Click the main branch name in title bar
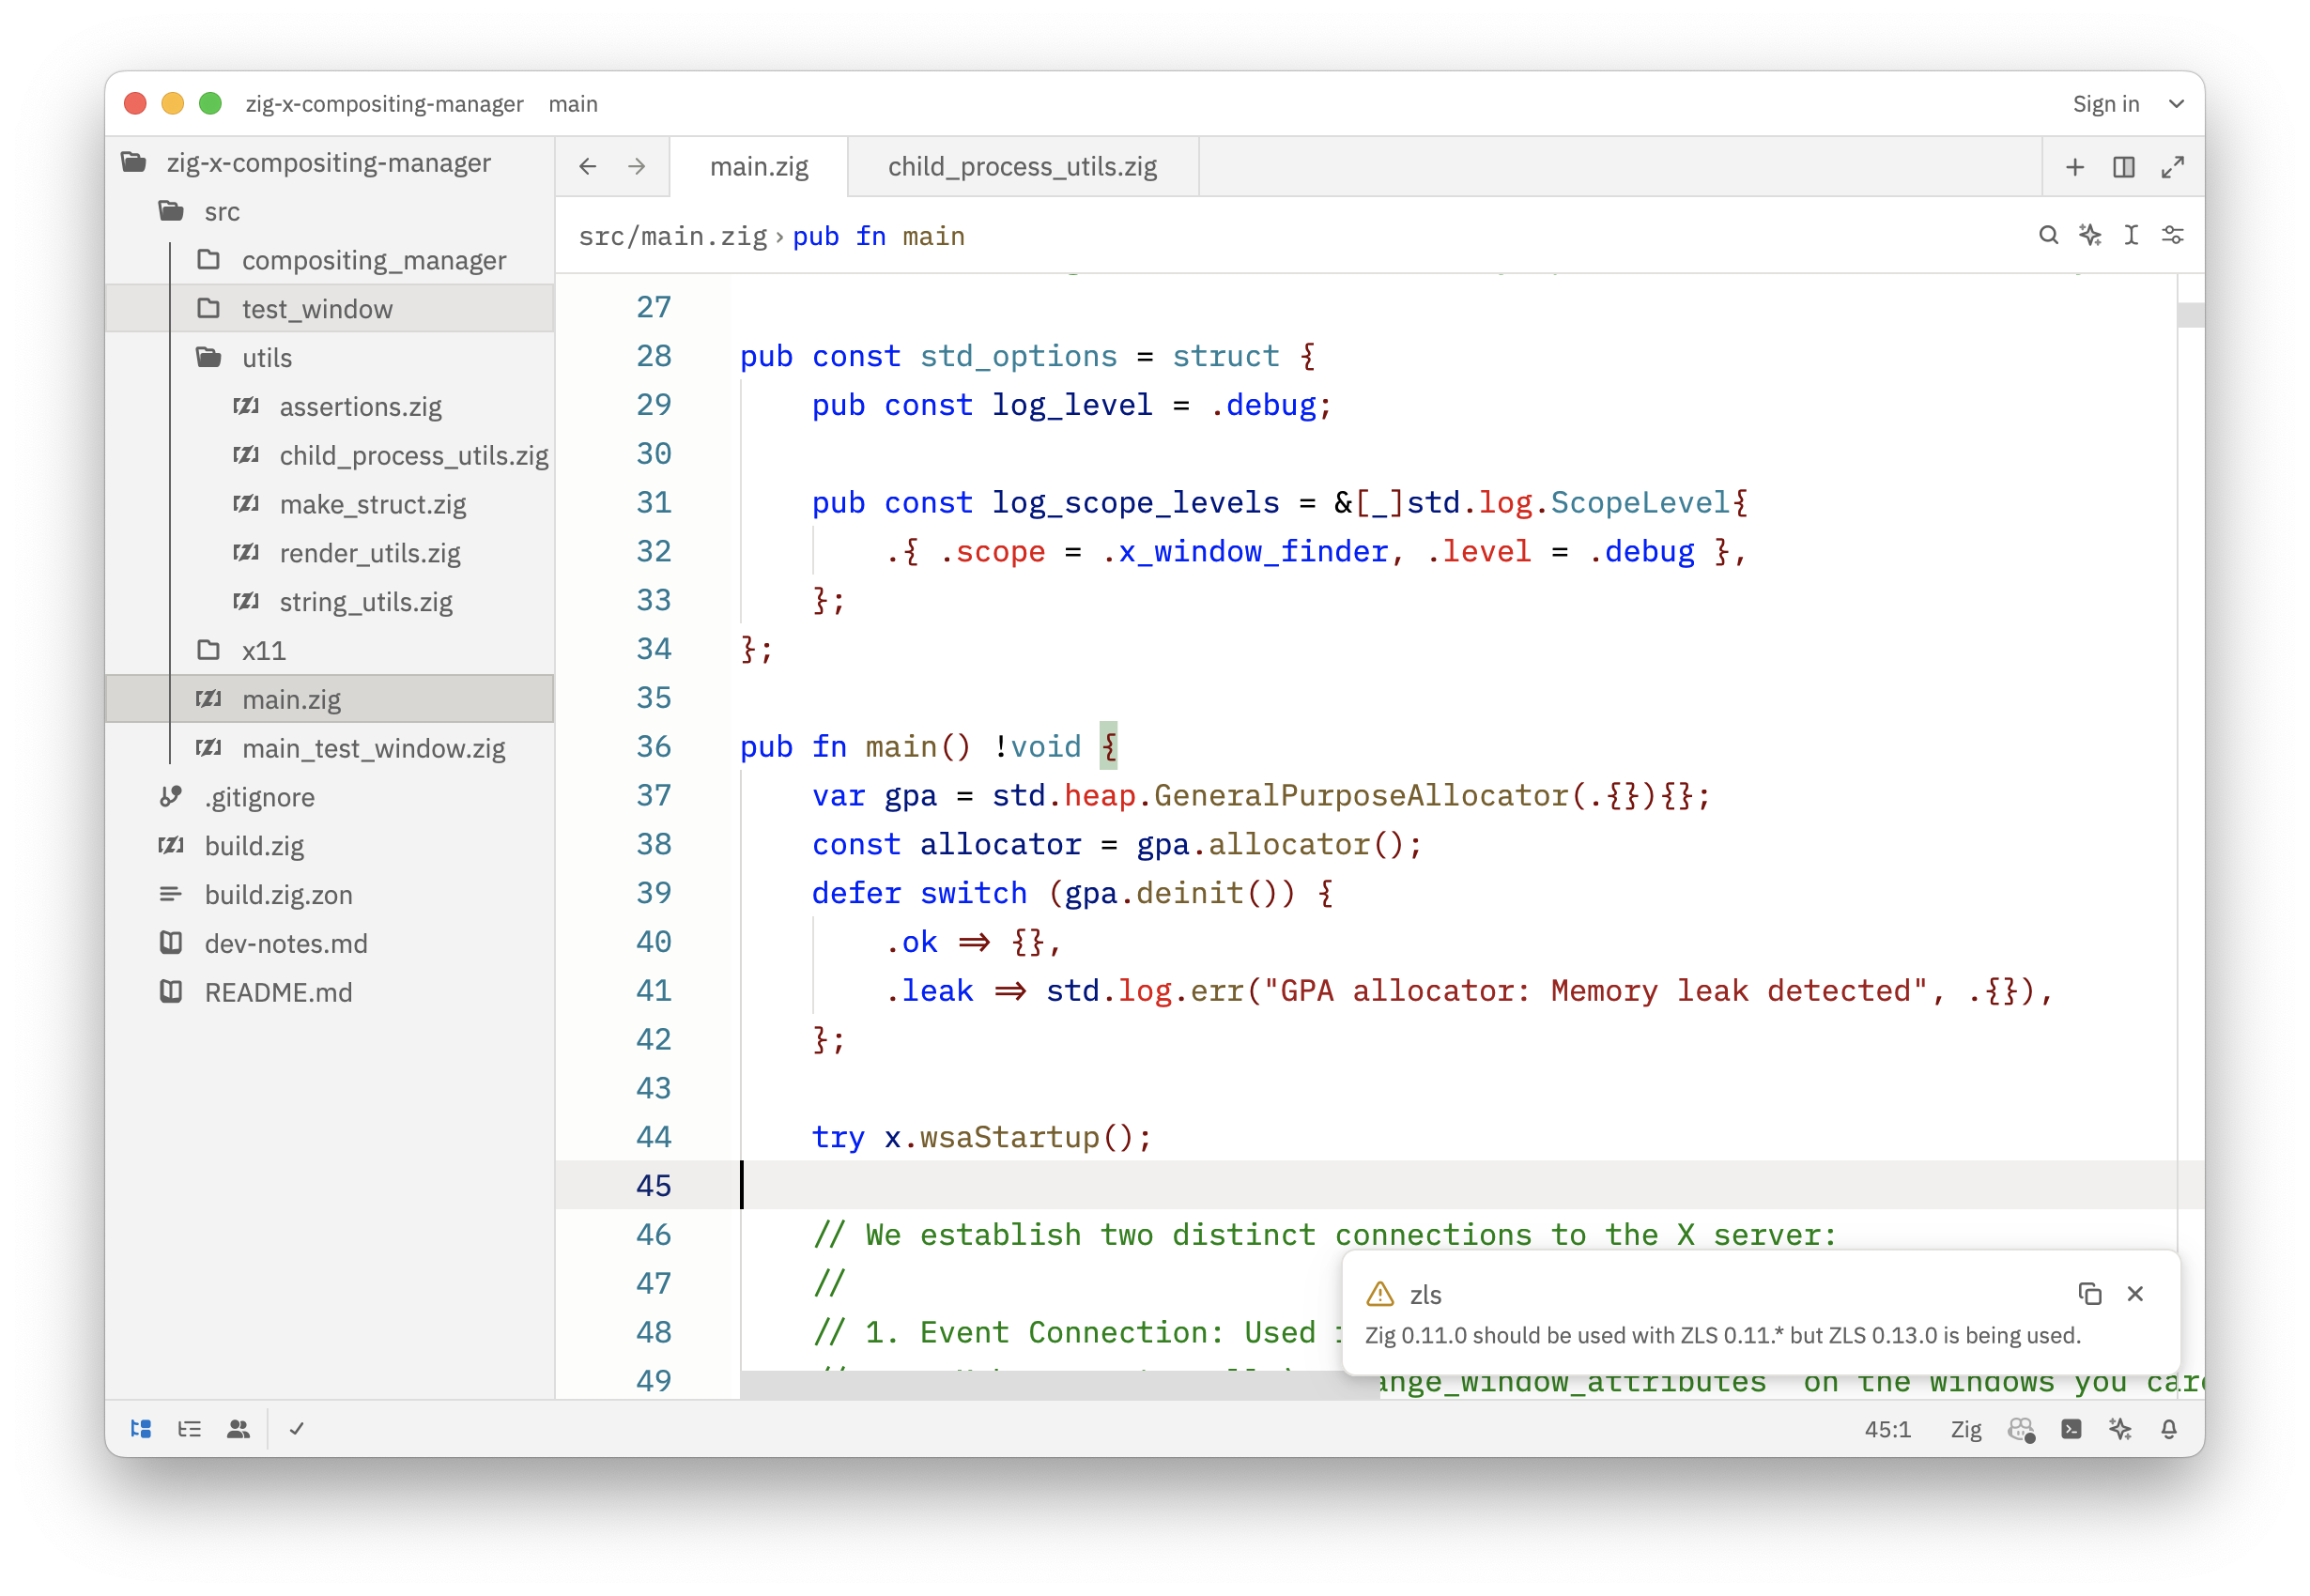 pos(573,104)
